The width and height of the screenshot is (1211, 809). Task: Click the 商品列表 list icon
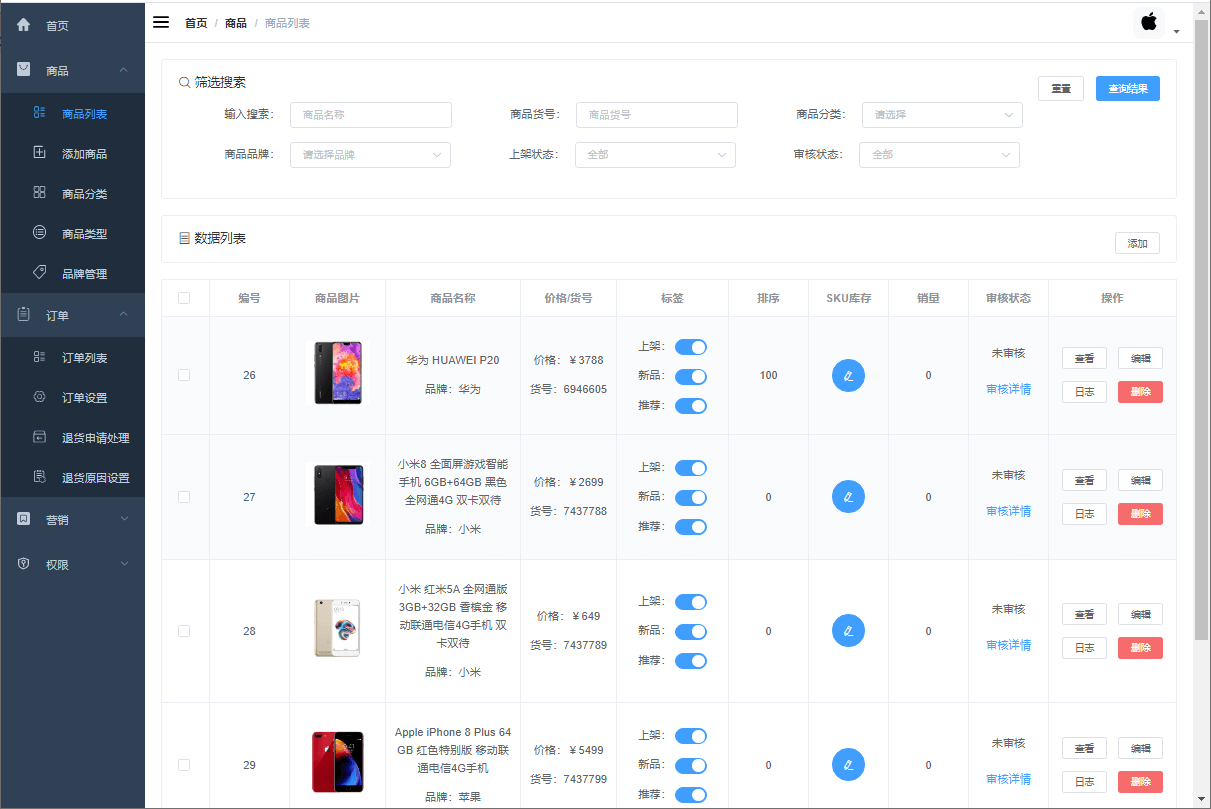click(x=40, y=113)
